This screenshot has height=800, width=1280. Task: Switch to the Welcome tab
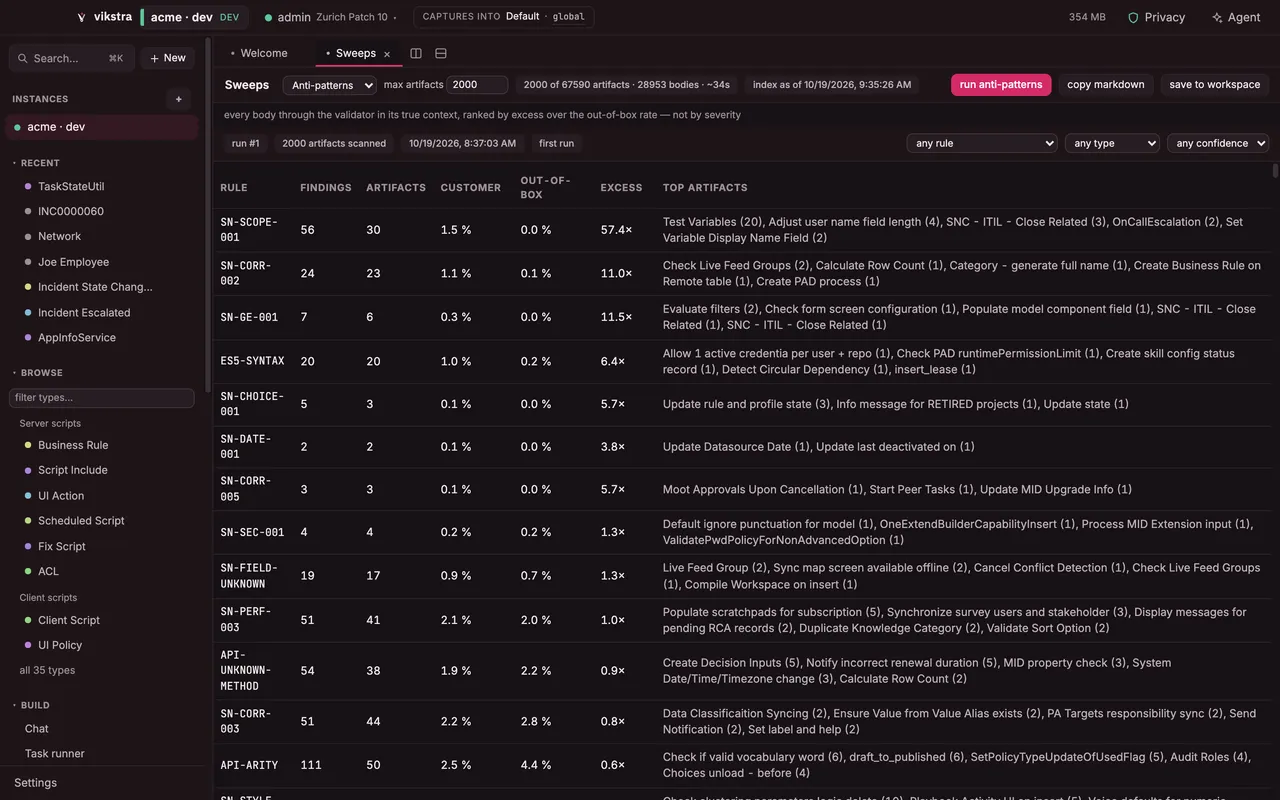258,53
